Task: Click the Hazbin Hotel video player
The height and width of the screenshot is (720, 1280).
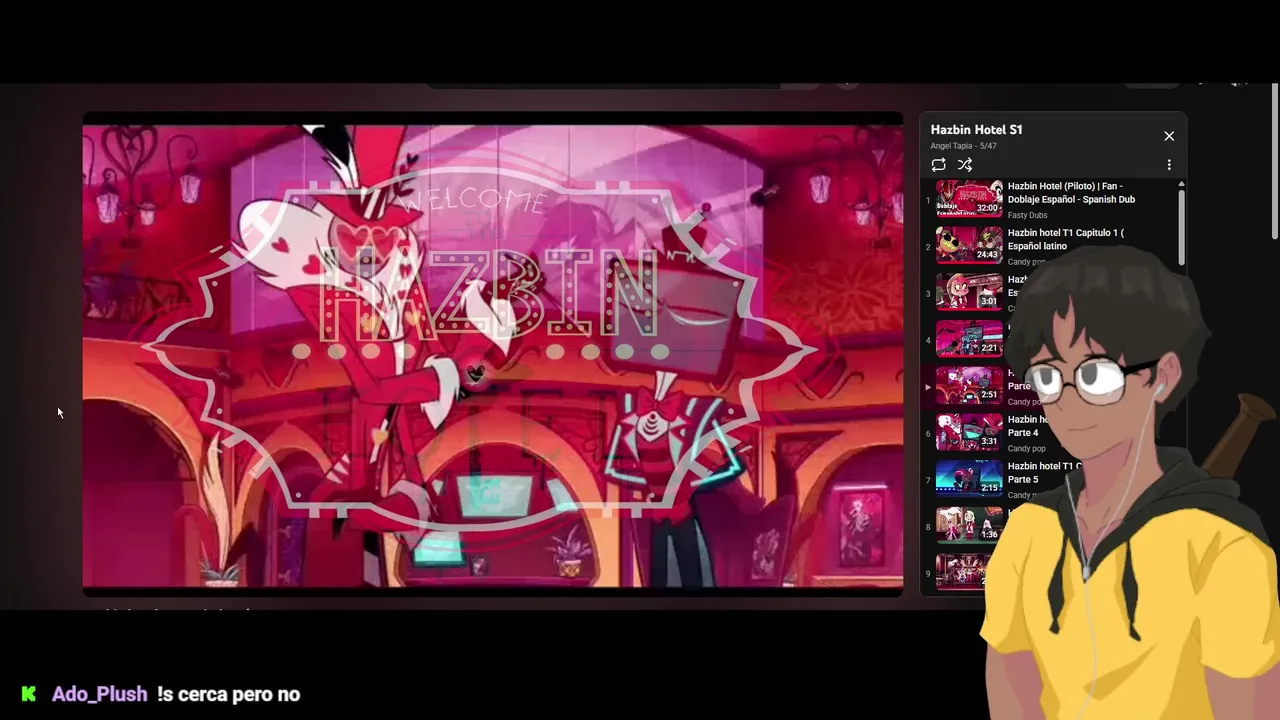Action: 493,354
